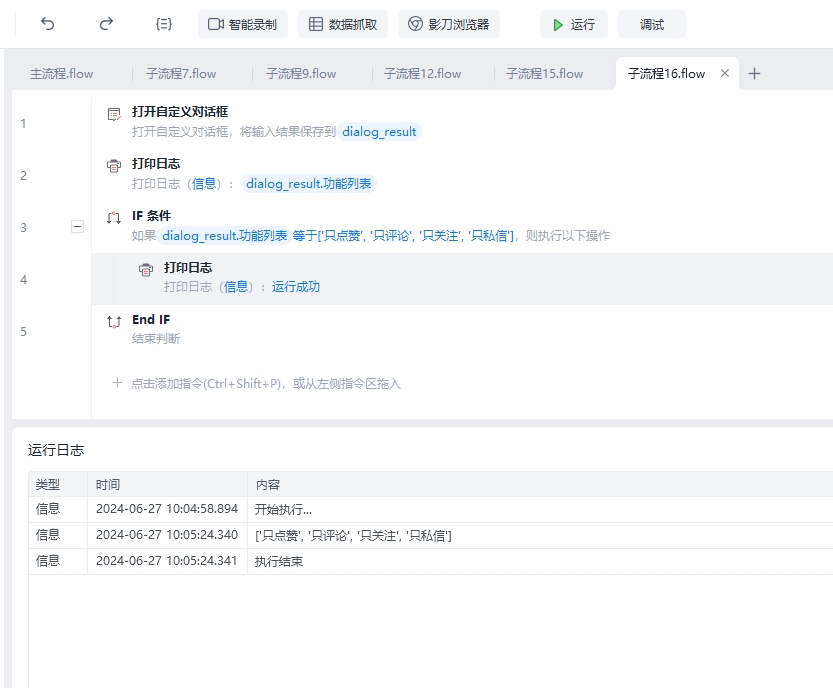Image resolution: width=833 pixels, height=688 pixels.
Task: Run the flow with 运行 button
Action: pyautogui.click(x=574, y=24)
